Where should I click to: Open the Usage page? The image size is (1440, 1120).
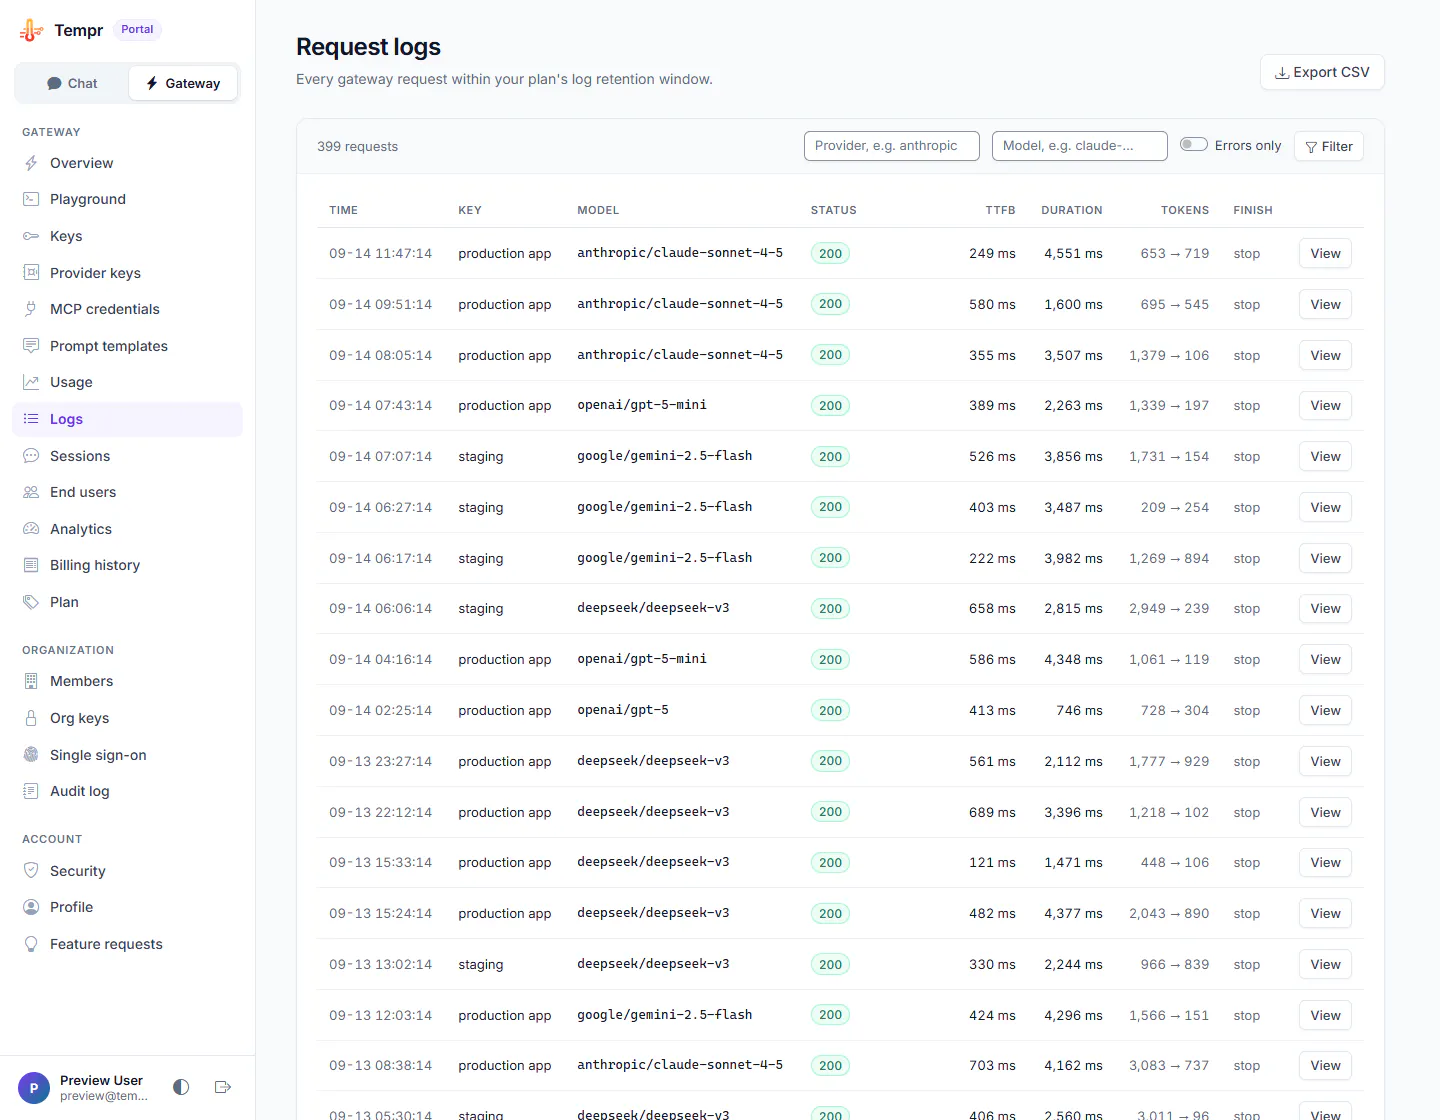click(127, 382)
